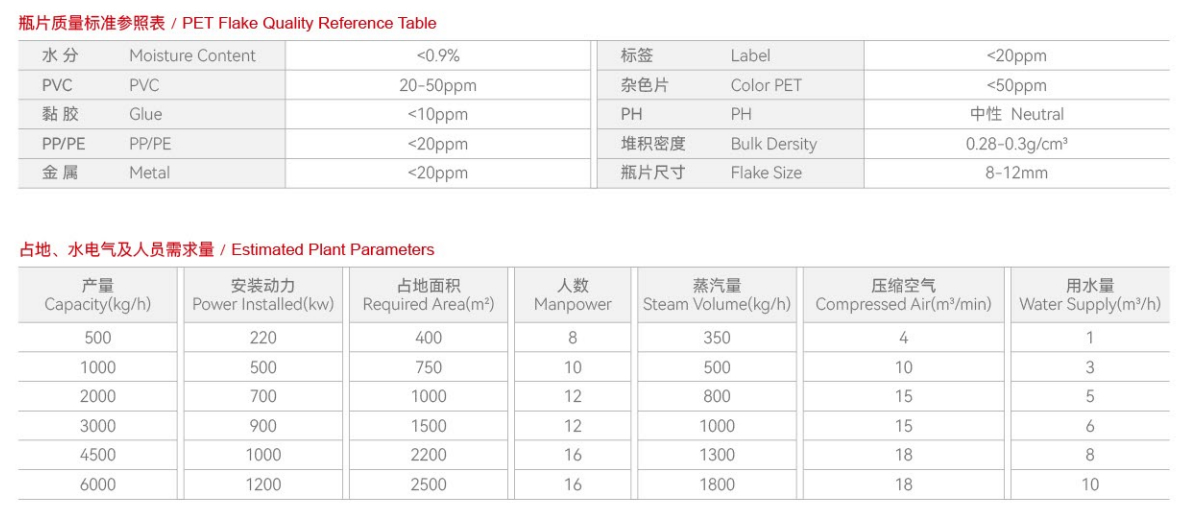Screen dimensions: 1188x515
Task: Select the 20-50ppm PVC value cell
Action: pos(438,85)
